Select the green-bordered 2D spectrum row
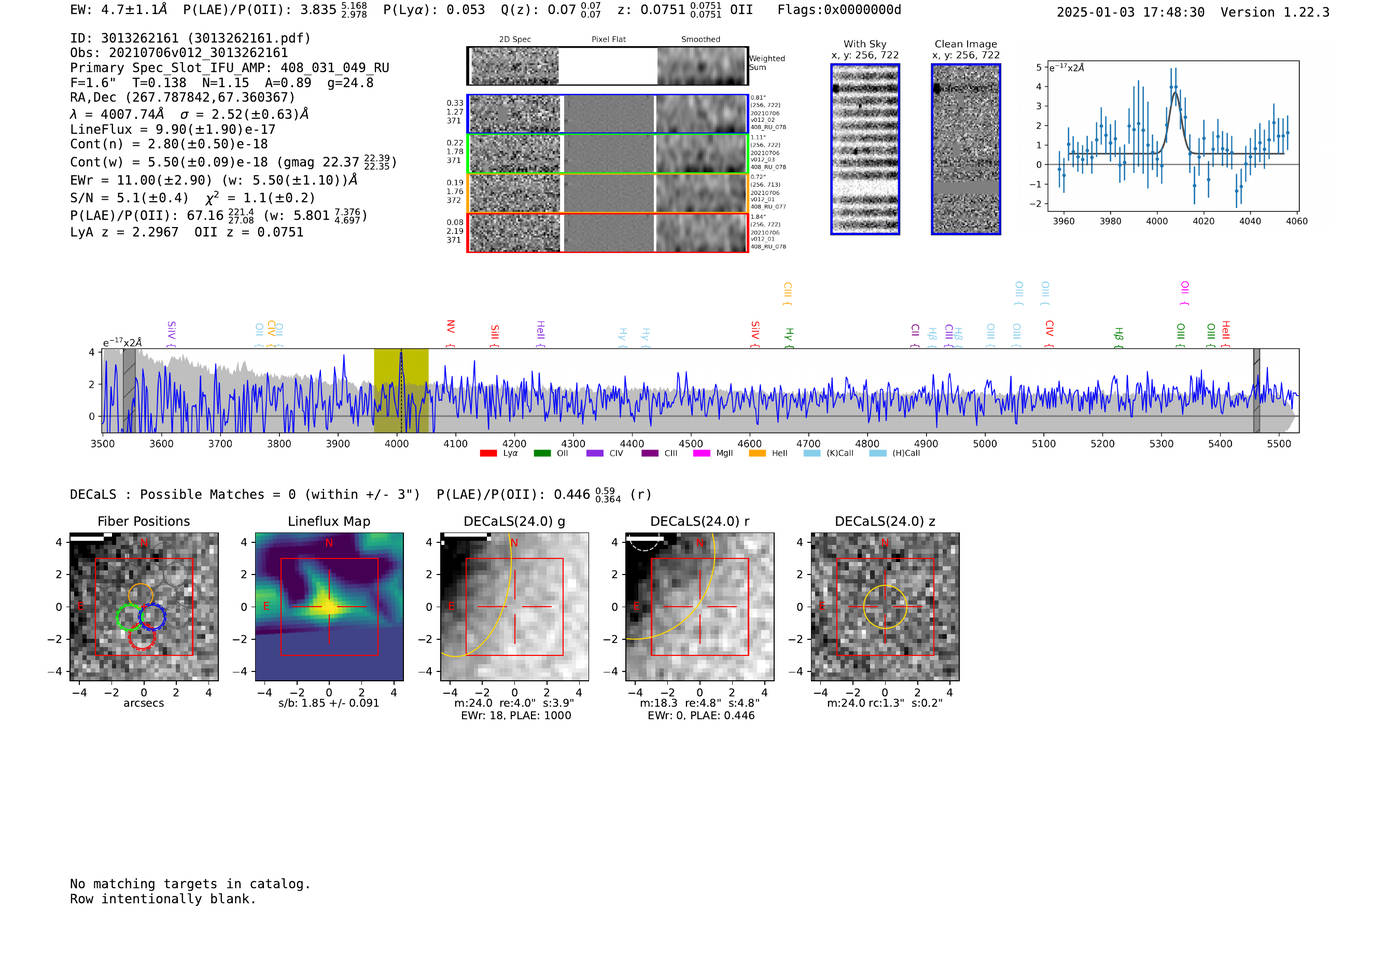Screen dimensions: 1400x953 pyautogui.click(x=608, y=154)
